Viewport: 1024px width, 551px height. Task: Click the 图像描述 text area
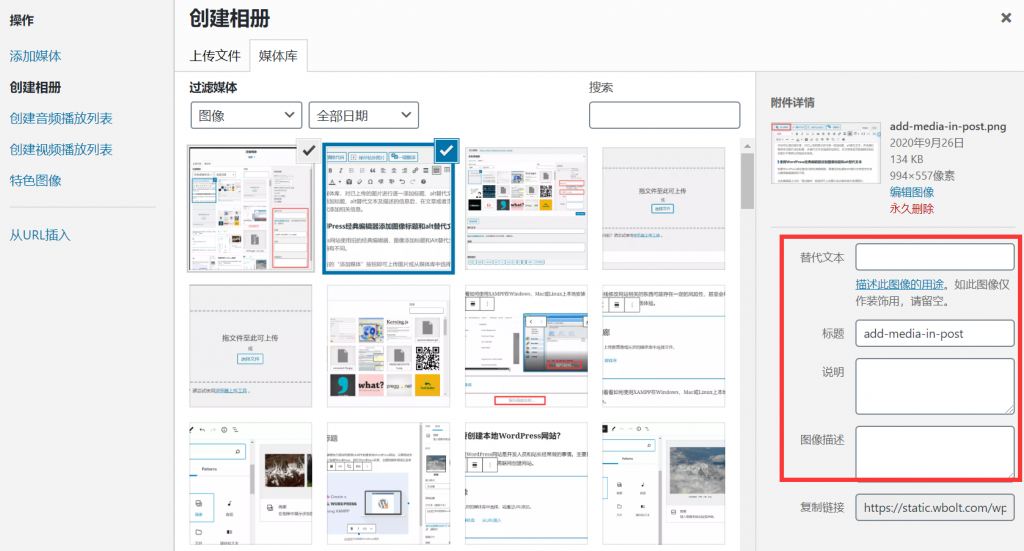tap(935, 452)
